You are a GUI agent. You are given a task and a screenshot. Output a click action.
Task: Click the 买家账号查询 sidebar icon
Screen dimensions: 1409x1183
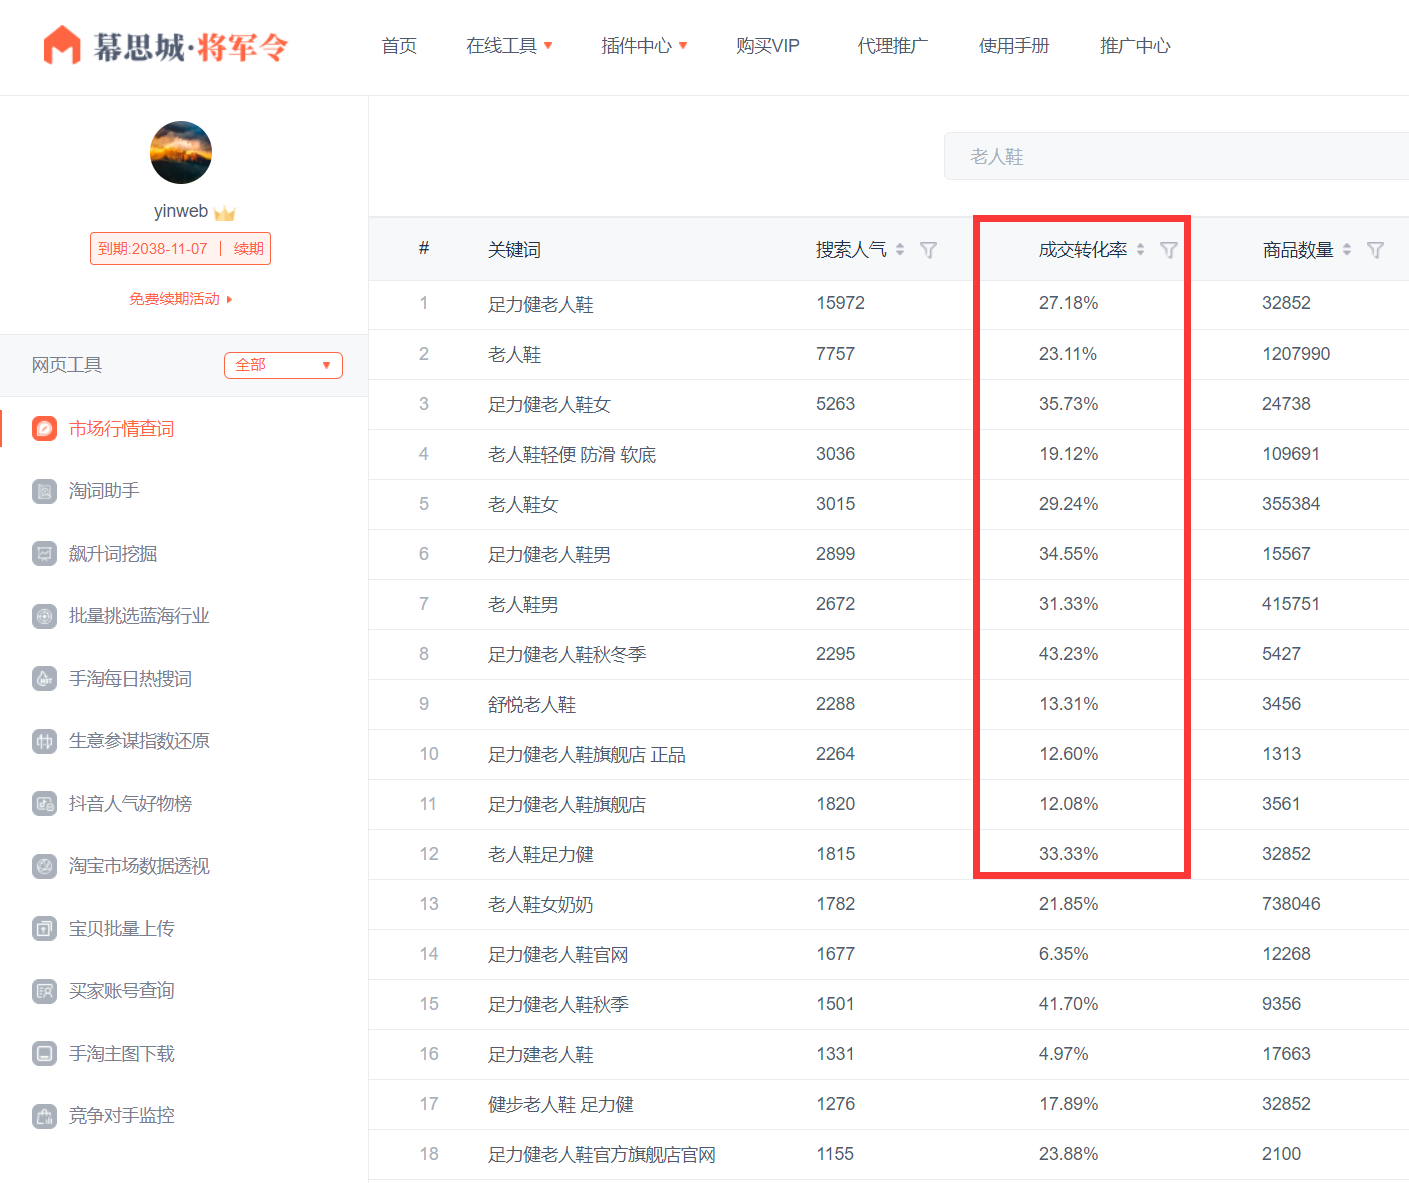click(45, 991)
